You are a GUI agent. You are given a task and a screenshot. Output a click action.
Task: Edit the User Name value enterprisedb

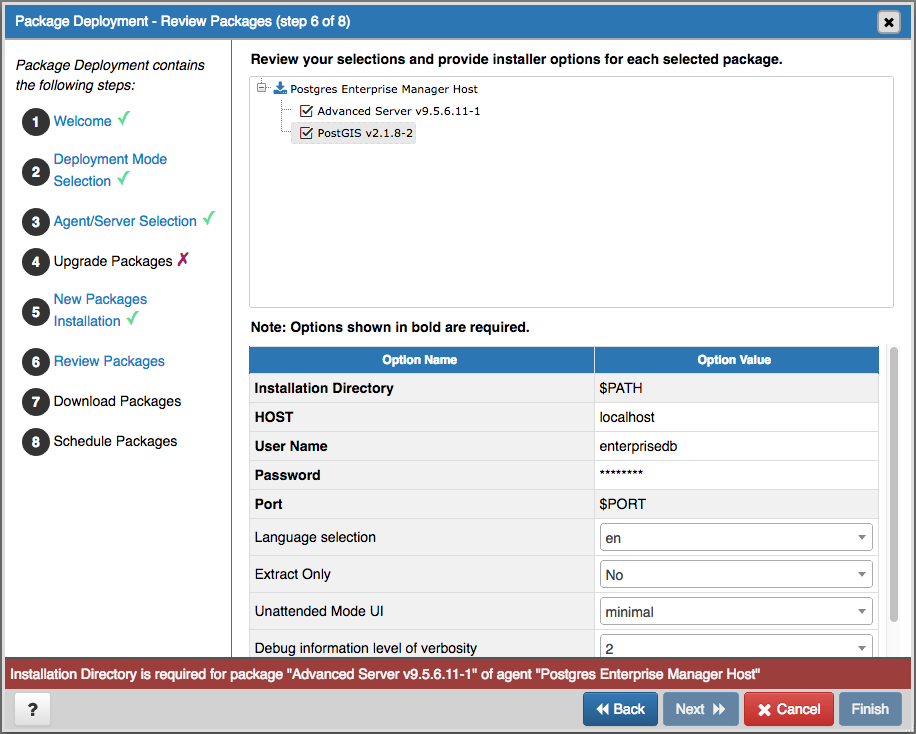(736, 446)
